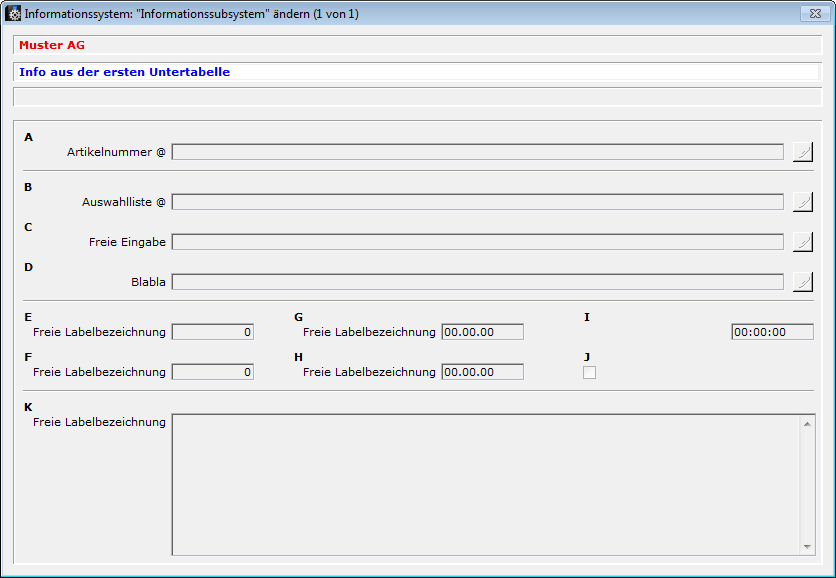836x578 pixels.
Task: Click the Muster AG header field
Action: point(417,45)
